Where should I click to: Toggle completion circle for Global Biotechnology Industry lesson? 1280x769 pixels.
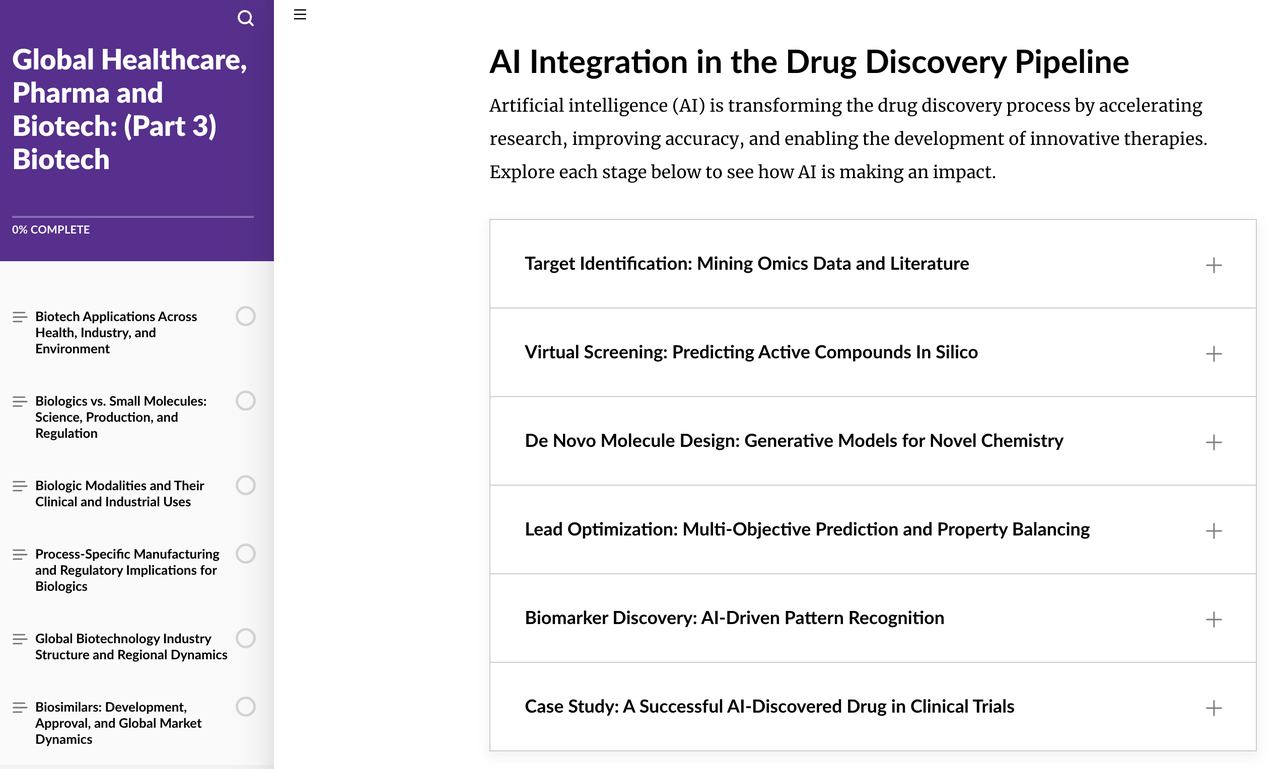point(246,638)
